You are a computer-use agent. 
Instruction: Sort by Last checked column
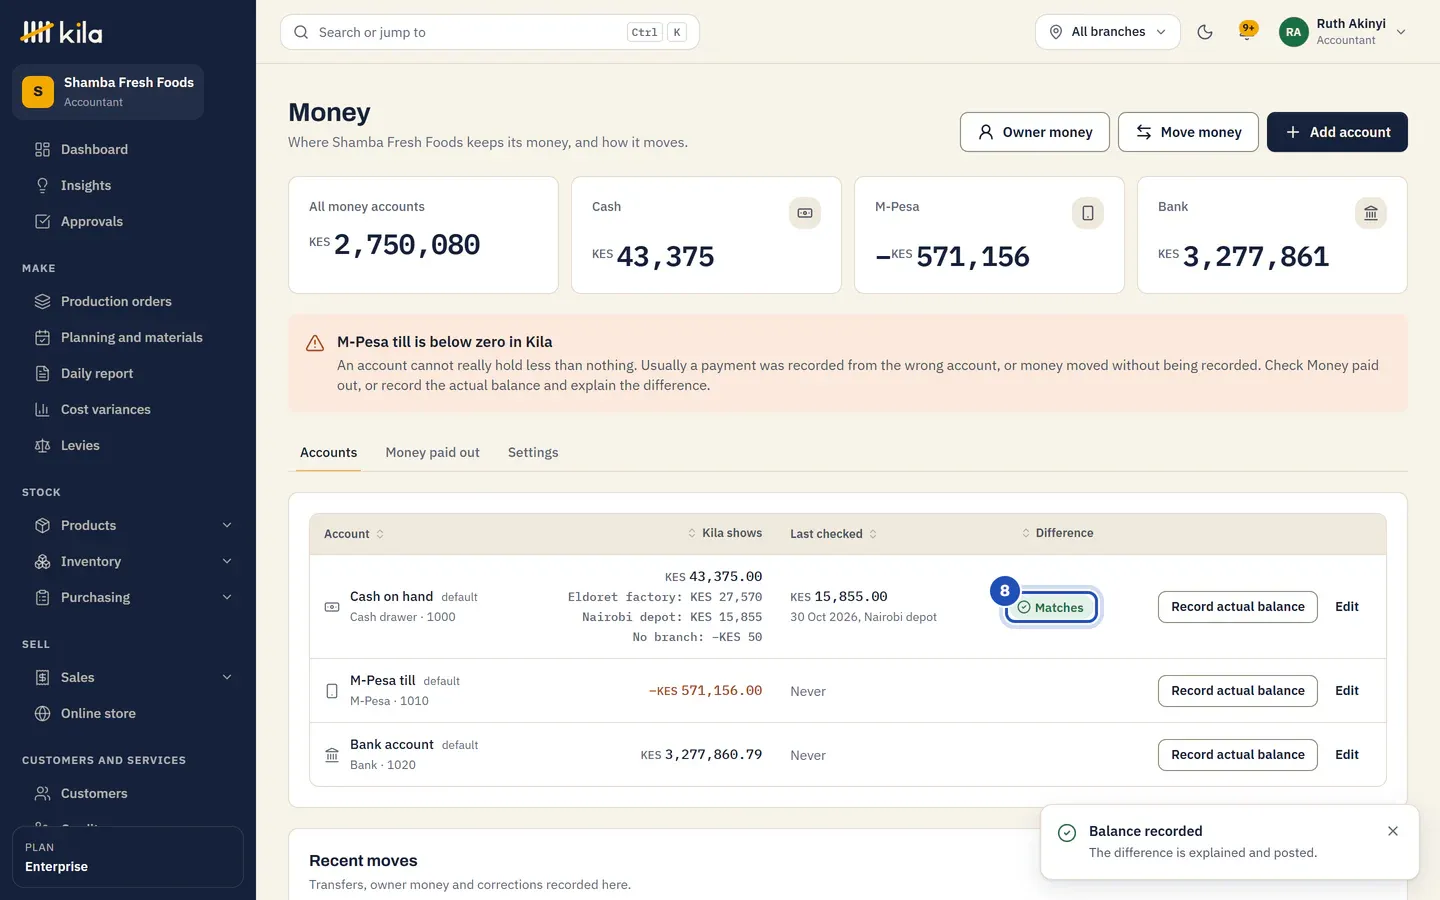pos(834,534)
